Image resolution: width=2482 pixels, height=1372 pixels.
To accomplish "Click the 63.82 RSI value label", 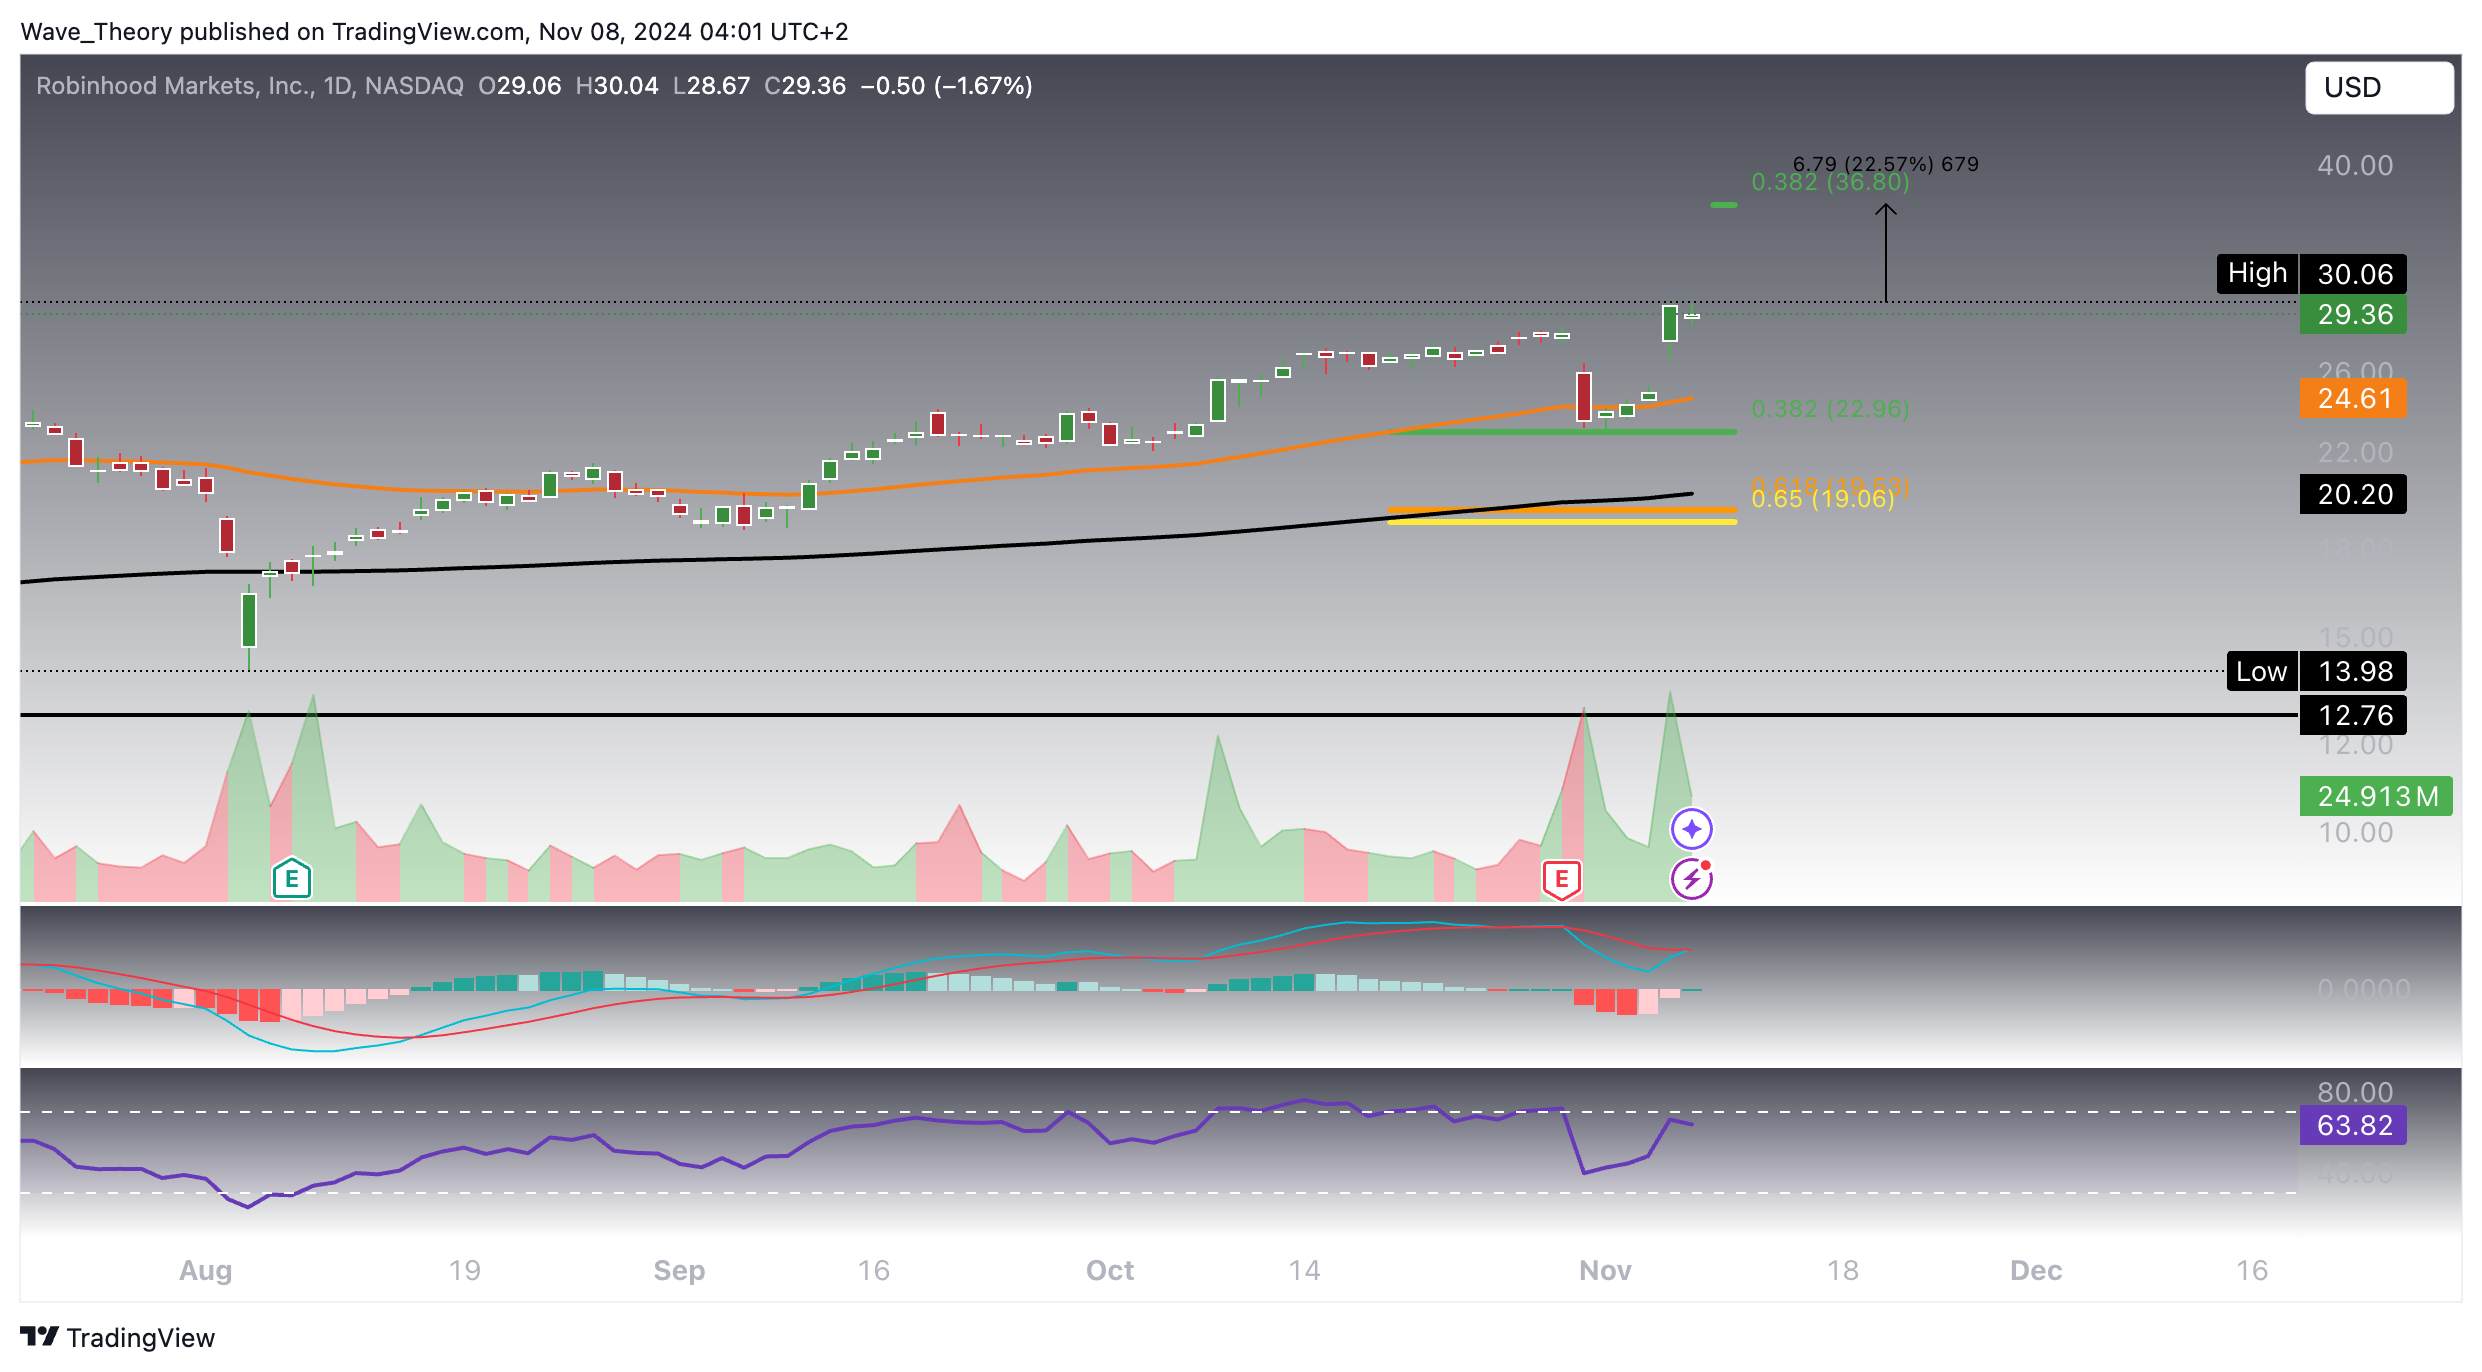I will point(2352,1125).
